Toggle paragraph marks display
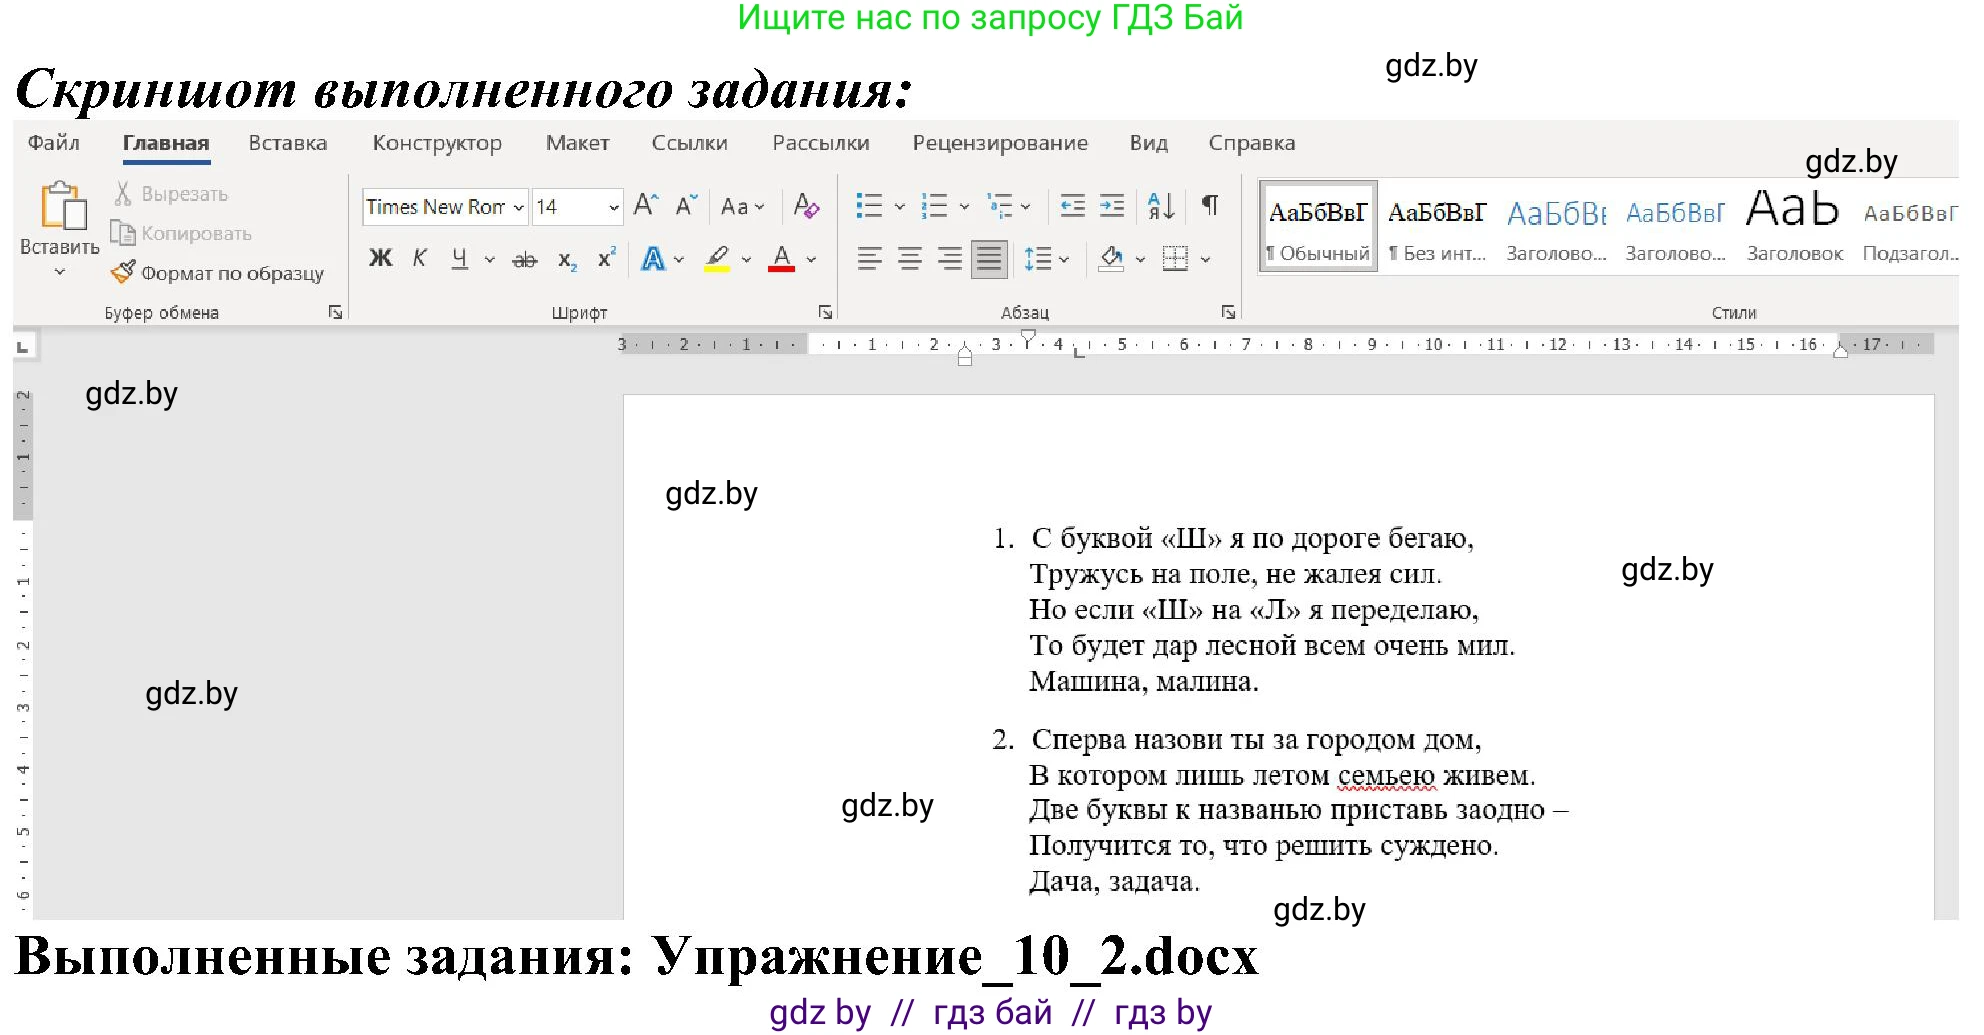The width and height of the screenshot is (1984, 1035). coord(1209,205)
